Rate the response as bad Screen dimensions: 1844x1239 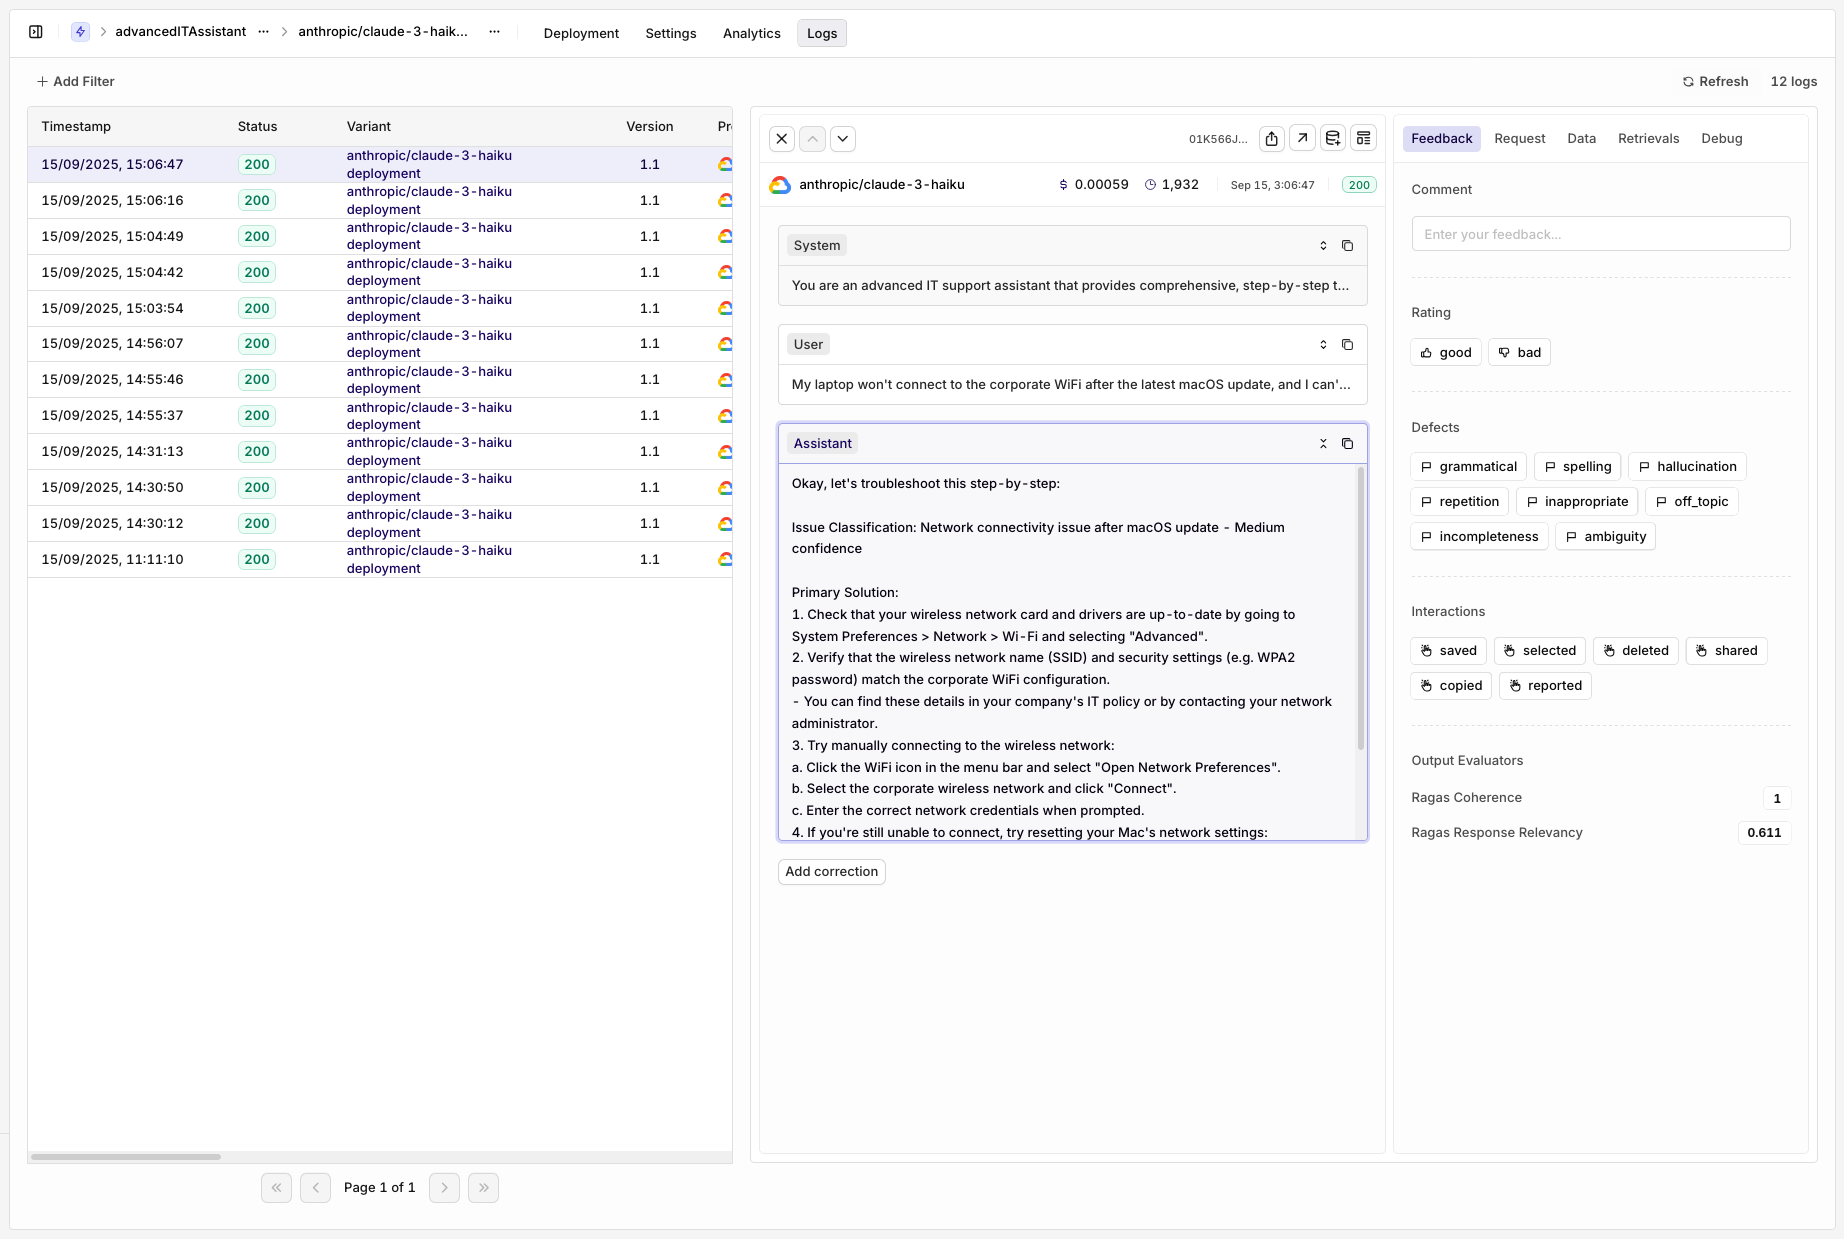tap(1519, 353)
